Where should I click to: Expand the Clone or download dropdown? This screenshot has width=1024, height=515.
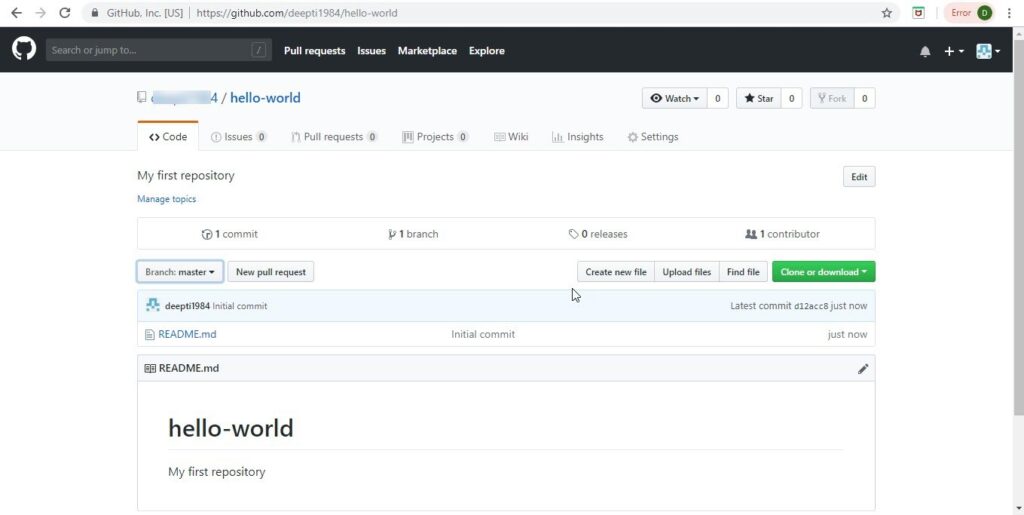824,272
